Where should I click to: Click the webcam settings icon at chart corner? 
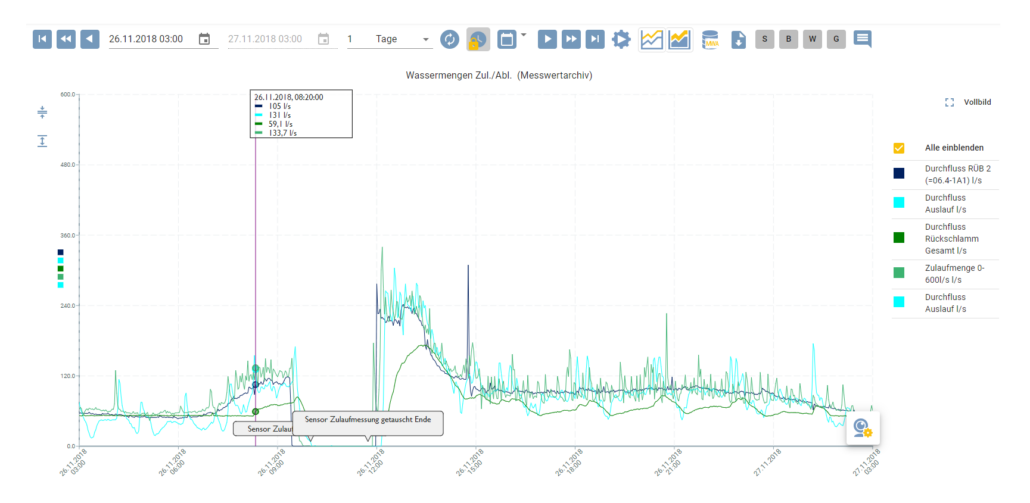click(x=862, y=428)
